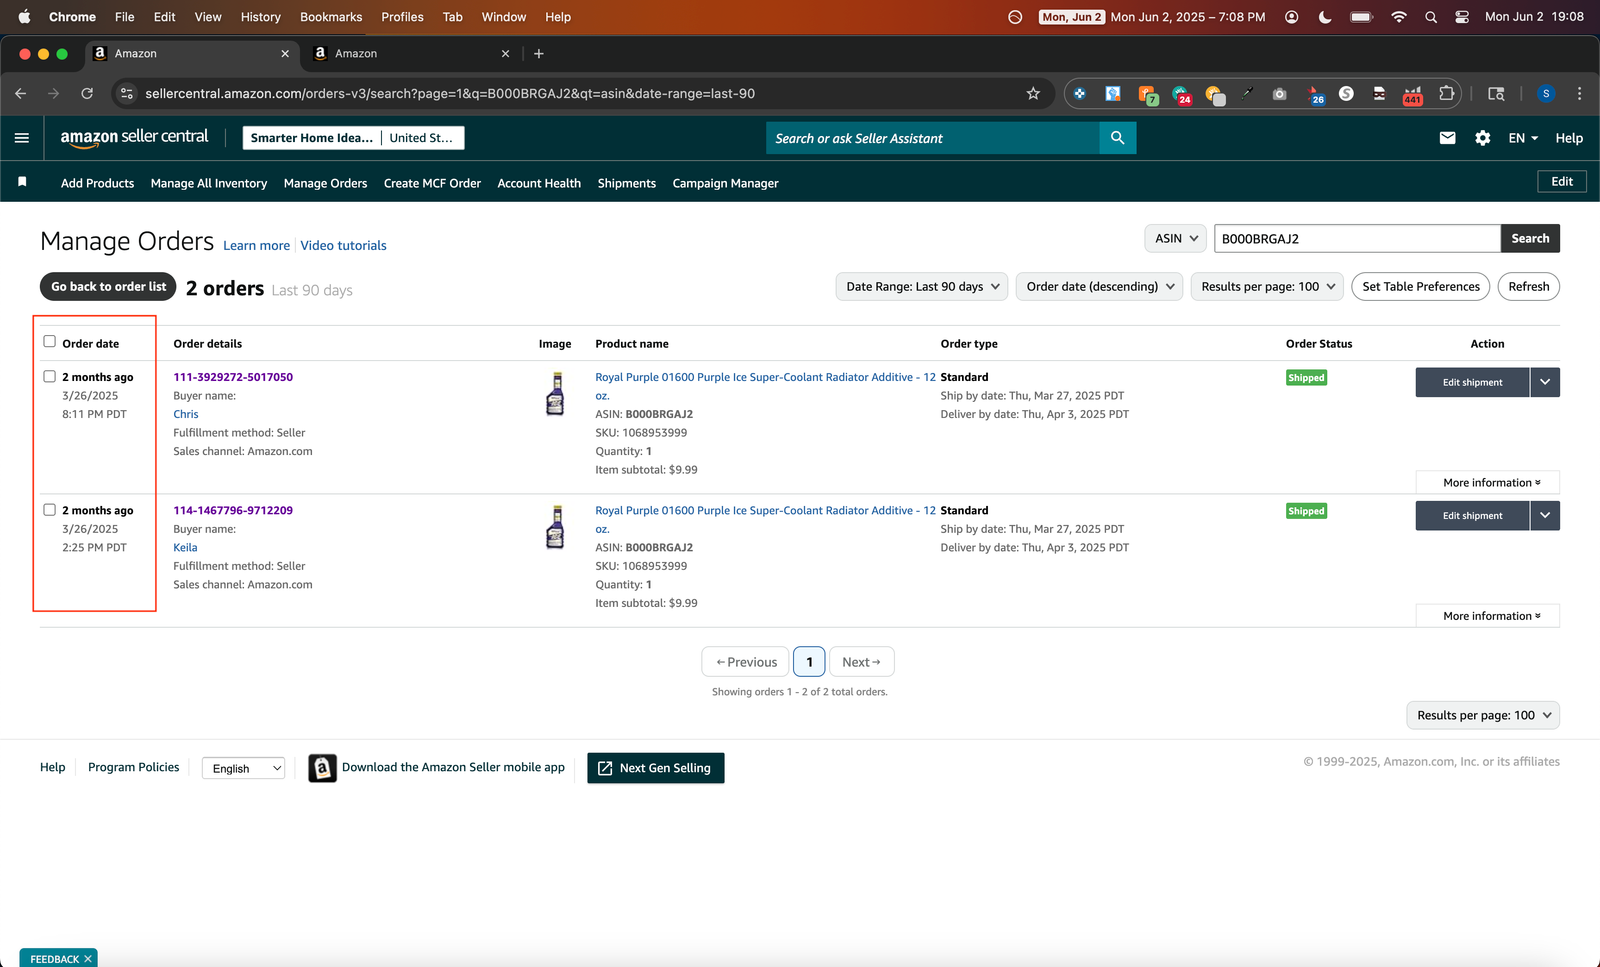
Task: Open macOS Control Center icon
Action: (1462, 17)
